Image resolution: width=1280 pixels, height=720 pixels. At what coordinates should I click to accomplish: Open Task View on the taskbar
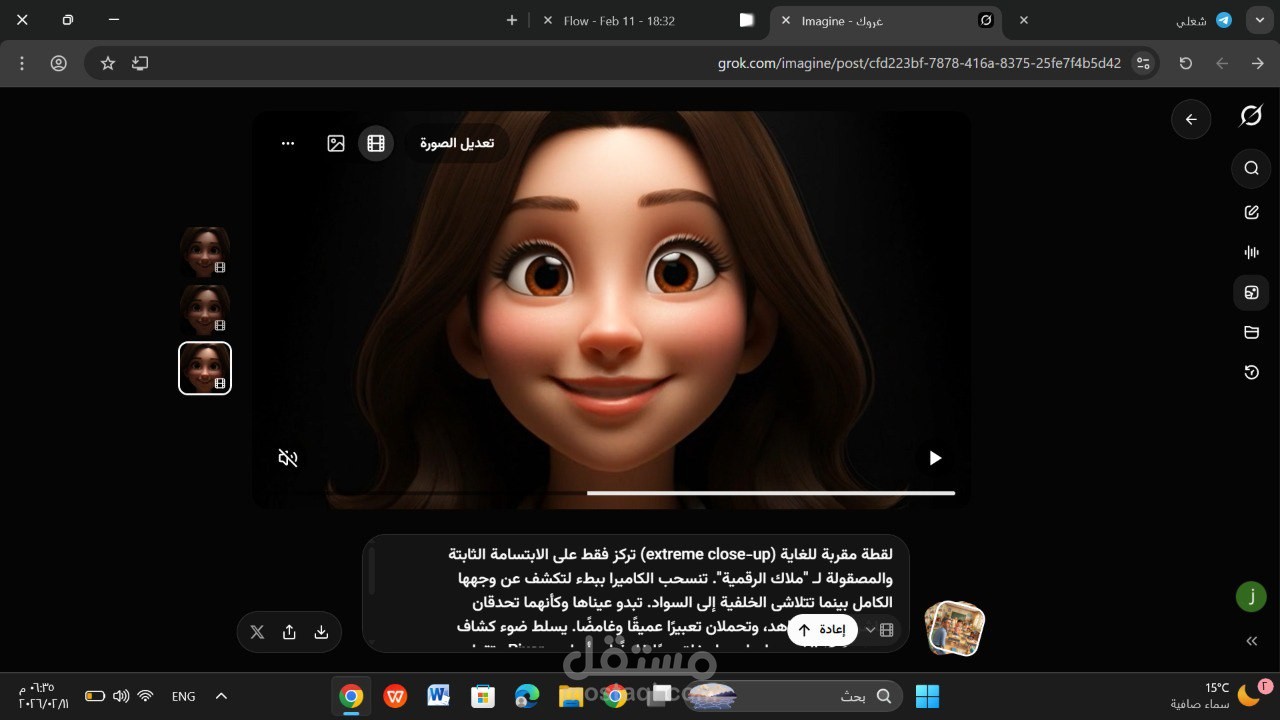click(658, 696)
